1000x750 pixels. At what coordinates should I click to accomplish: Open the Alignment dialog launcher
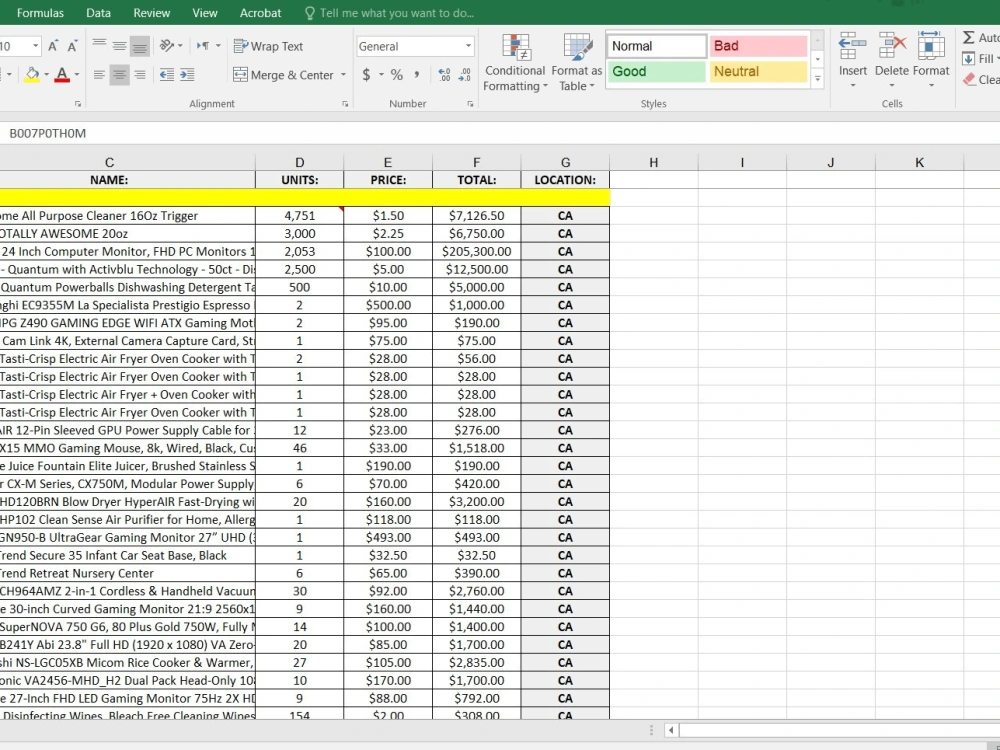tap(345, 104)
